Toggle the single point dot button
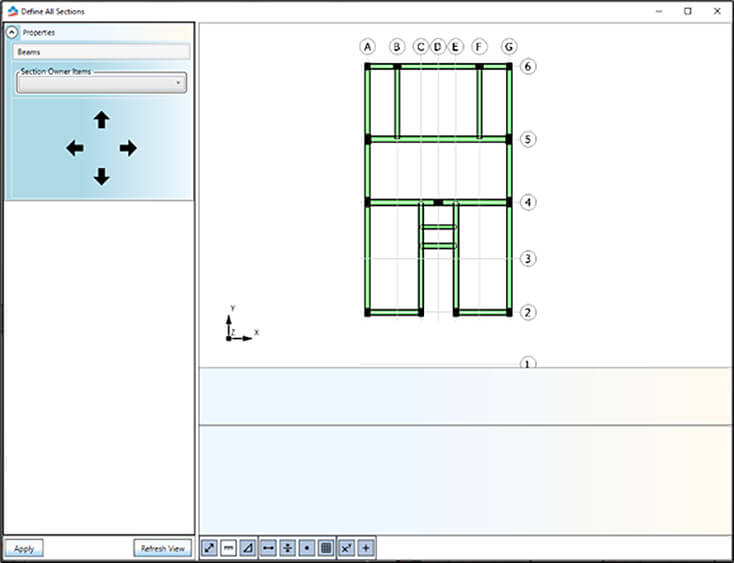This screenshot has height=563, width=734. (306, 548)
